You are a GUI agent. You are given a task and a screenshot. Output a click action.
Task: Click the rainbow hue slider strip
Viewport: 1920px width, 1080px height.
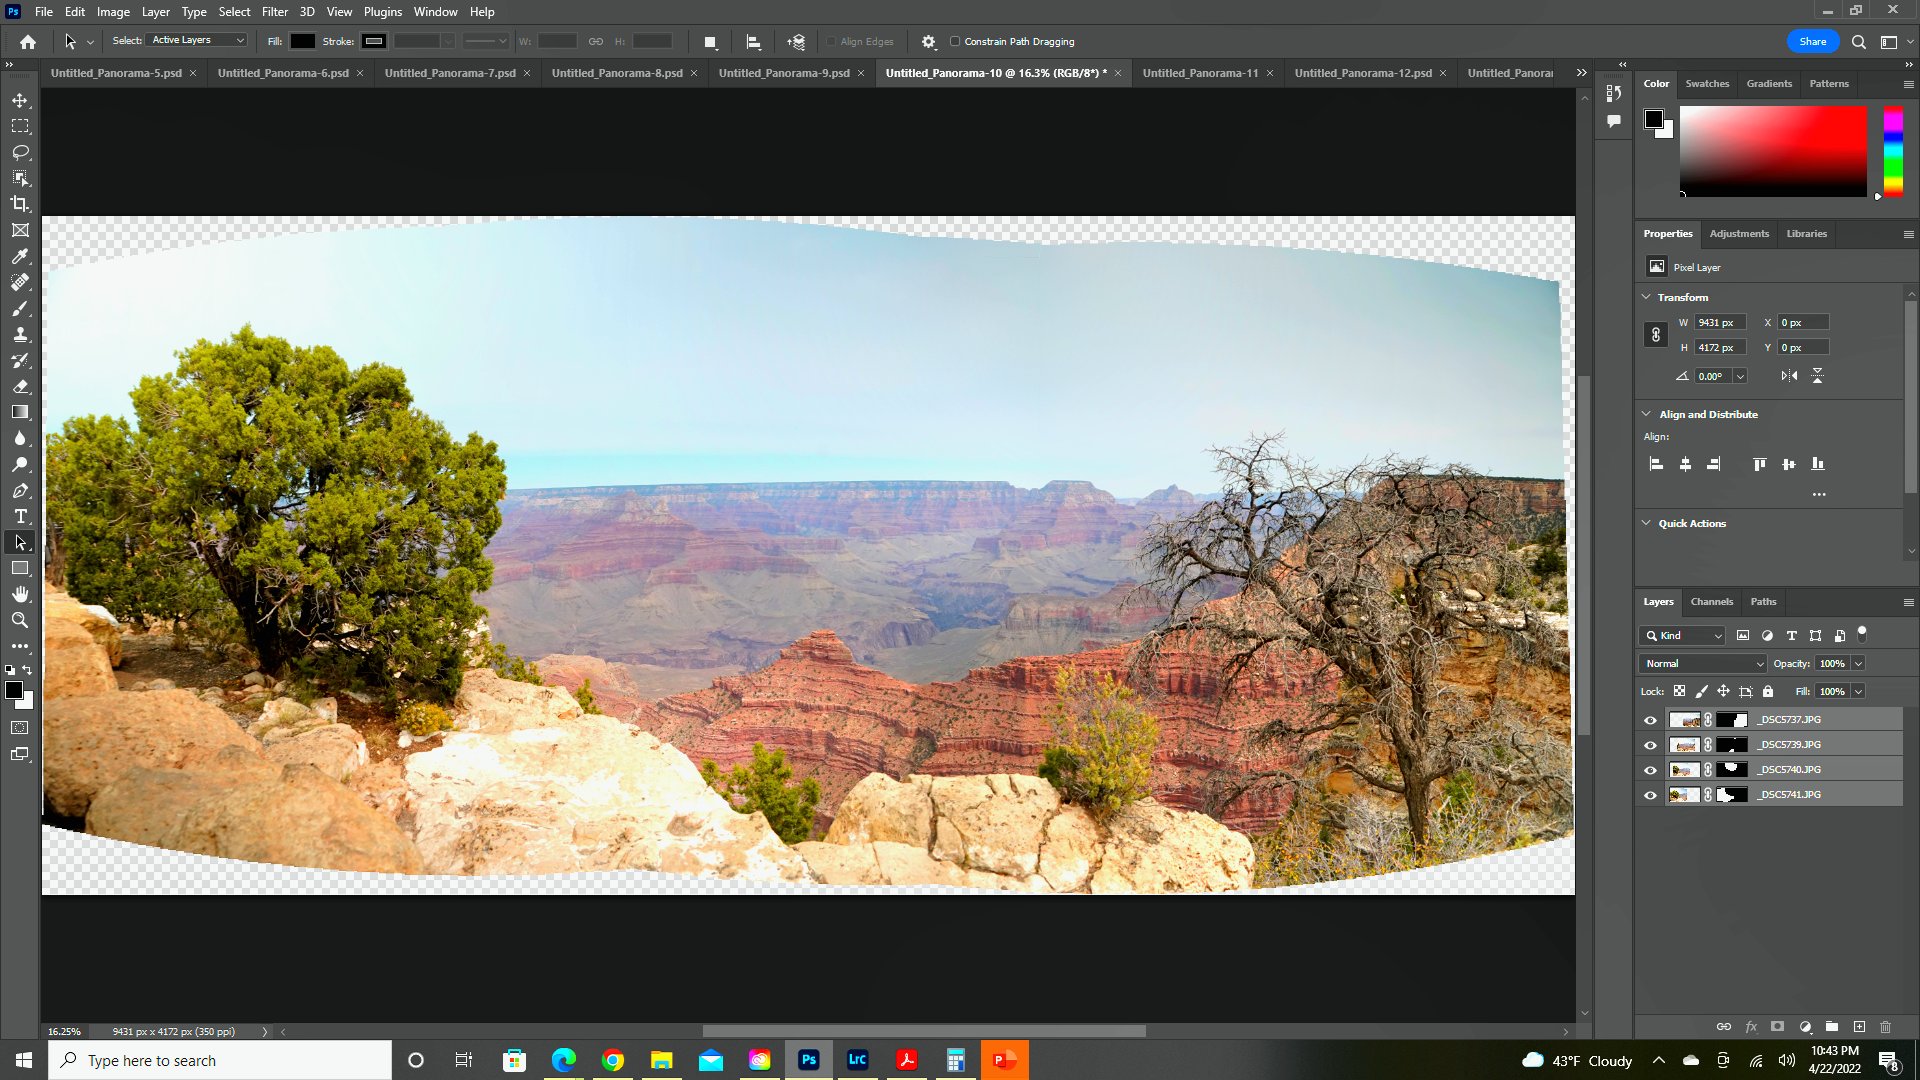pyautogui.click(x=1893, y=152)
